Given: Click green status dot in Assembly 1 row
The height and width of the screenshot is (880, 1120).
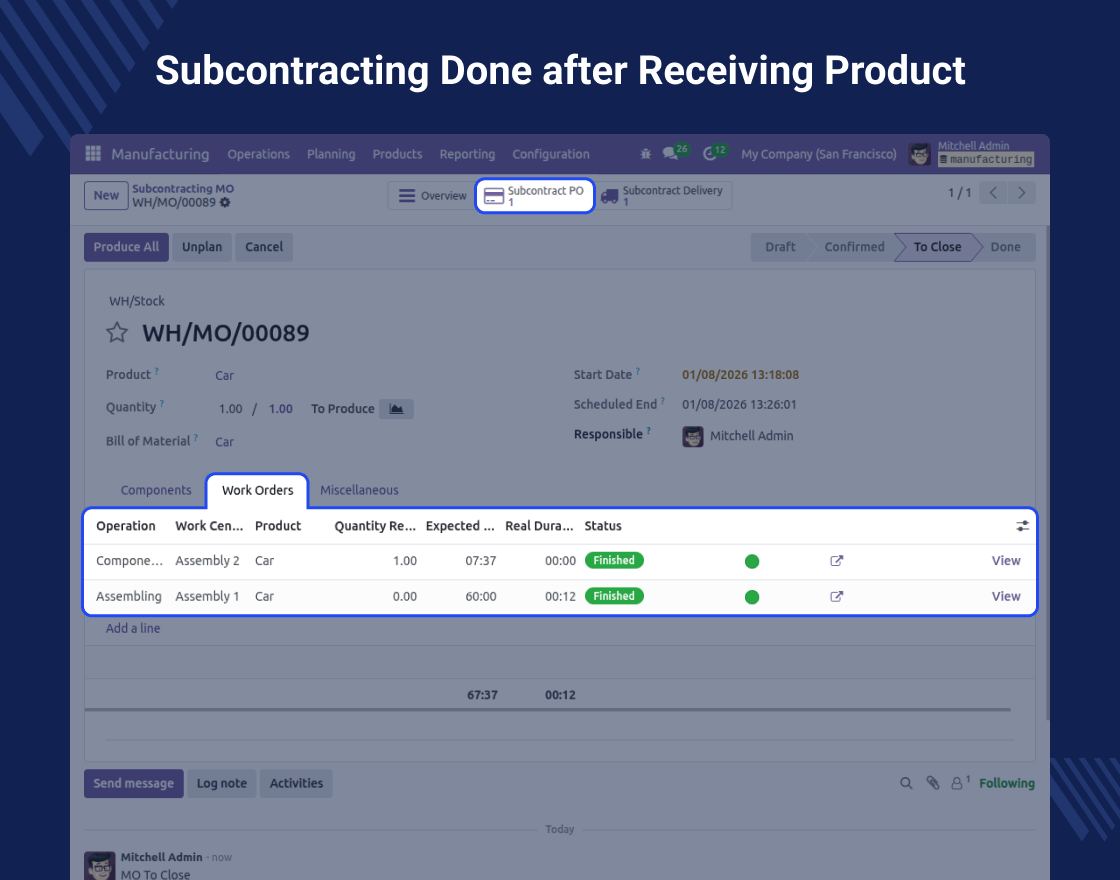Looking at the screenshot, I should click(x=751, y=597).
